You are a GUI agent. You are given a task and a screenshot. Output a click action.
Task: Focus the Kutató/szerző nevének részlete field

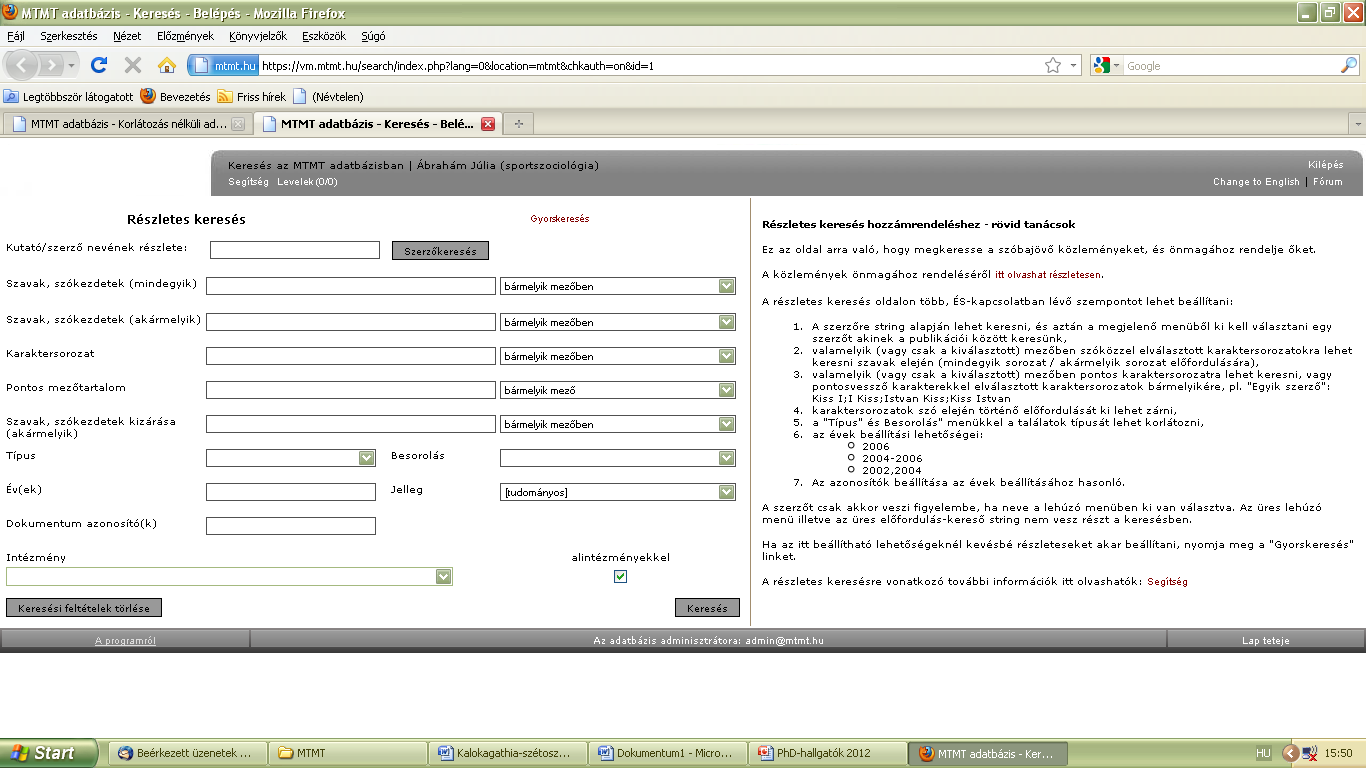[x=295, y=250]
